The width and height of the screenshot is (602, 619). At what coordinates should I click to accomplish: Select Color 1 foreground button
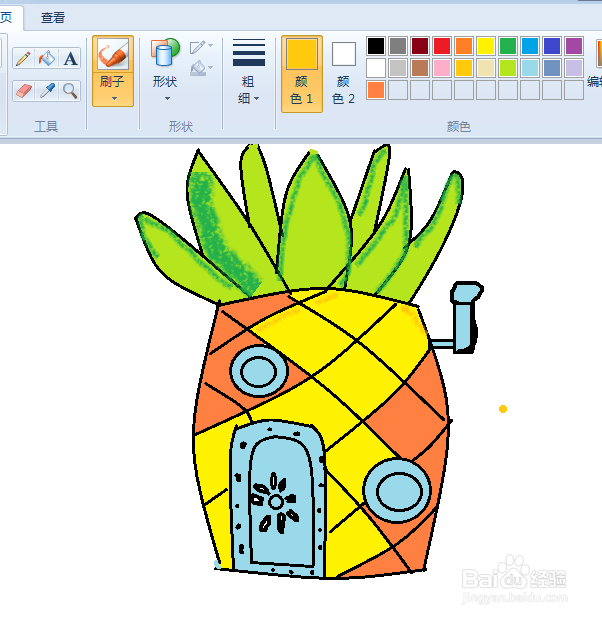tap(302, 74)
